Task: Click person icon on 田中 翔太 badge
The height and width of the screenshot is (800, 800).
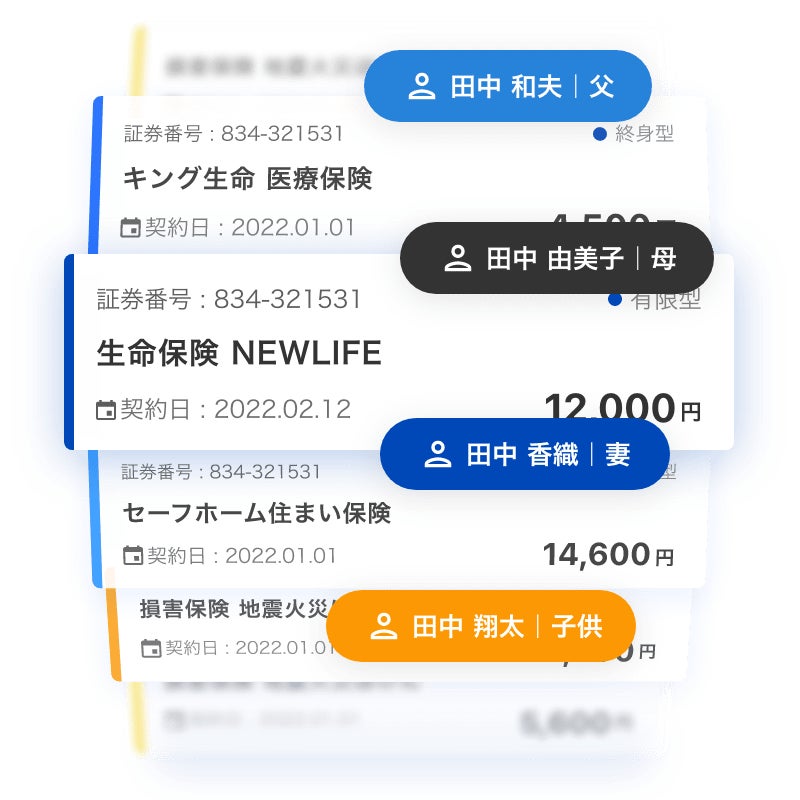Action: (x=384, y=627)
